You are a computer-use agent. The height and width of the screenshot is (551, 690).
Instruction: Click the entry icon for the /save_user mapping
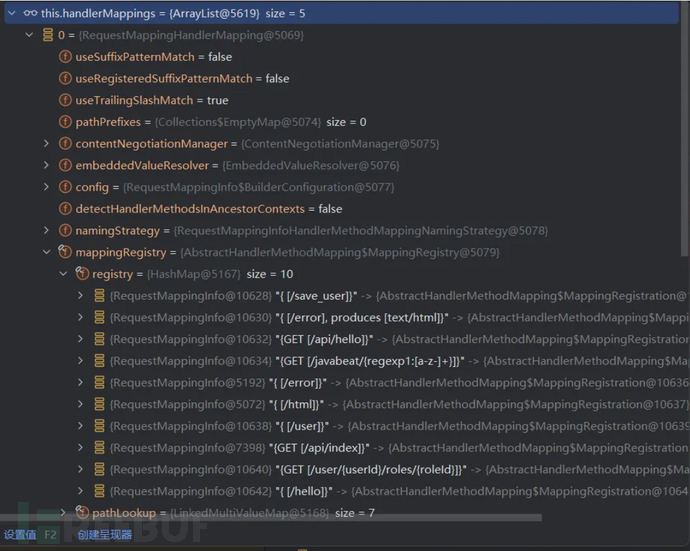99,296
